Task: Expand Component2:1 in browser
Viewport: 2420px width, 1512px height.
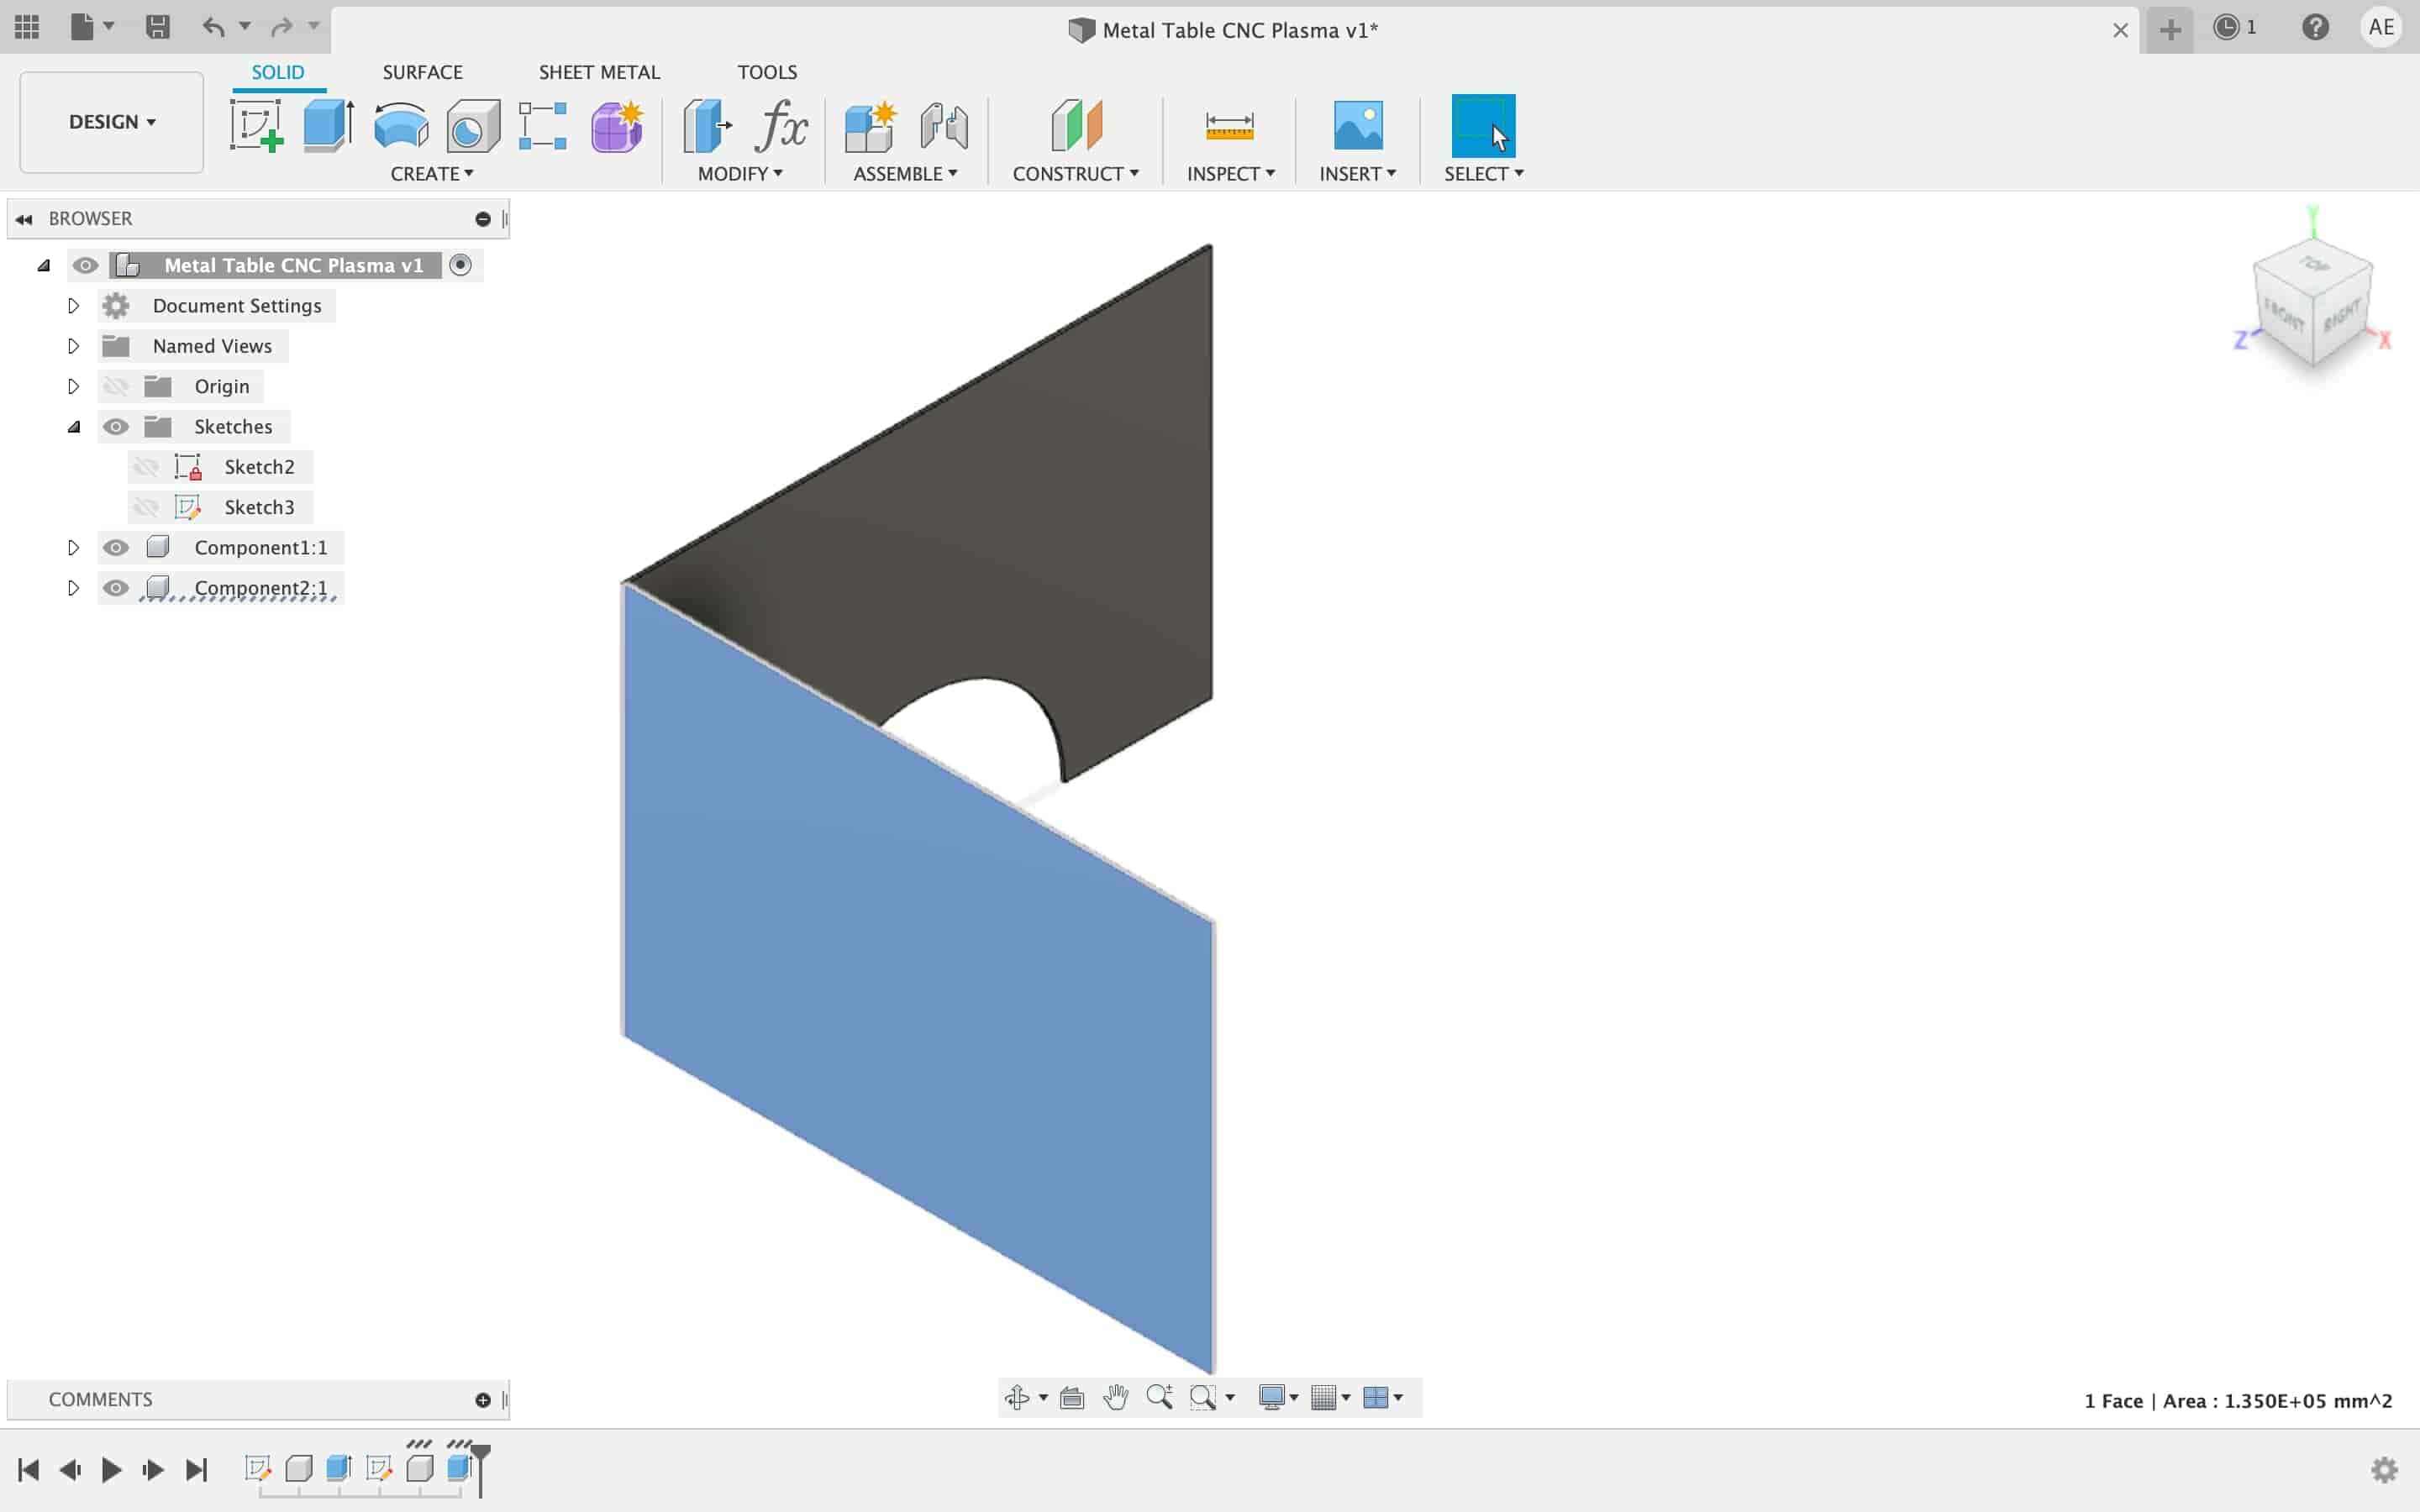Action: [71, 587]
